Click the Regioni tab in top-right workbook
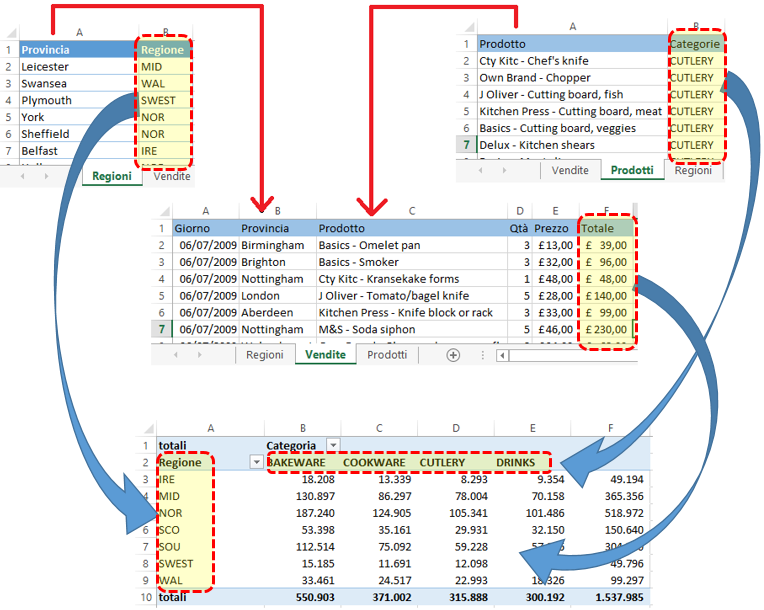 [x=693, y=171]
